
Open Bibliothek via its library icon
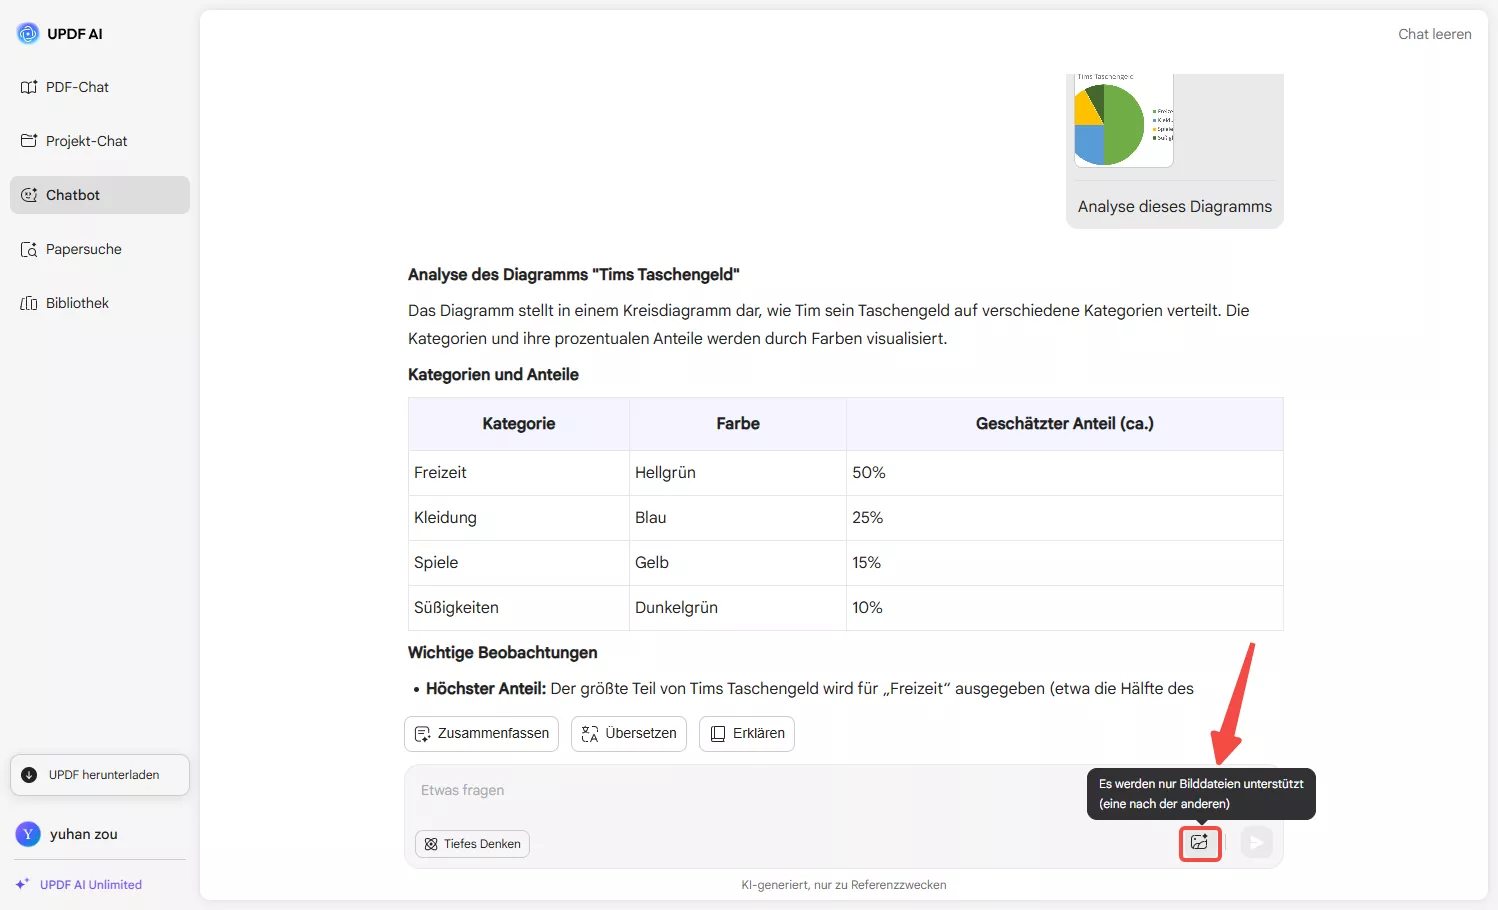[x=27, y=302]
